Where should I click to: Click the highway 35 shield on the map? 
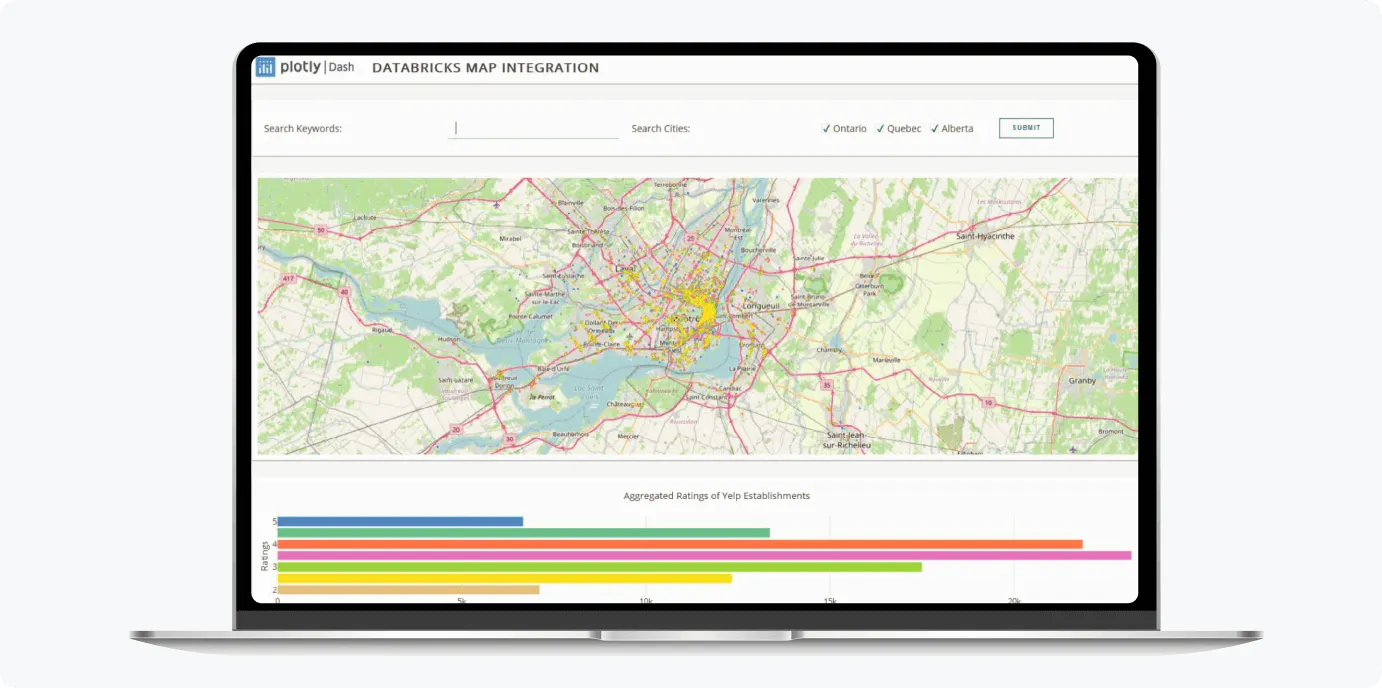(x=826, y=384)
